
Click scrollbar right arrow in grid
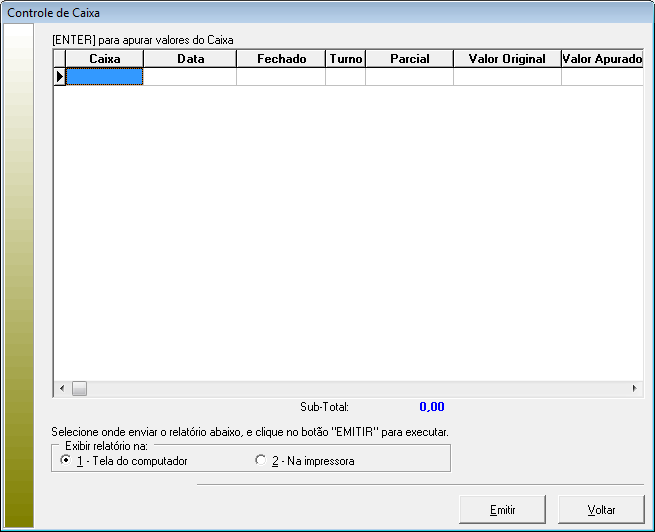(x=633, y=388)
